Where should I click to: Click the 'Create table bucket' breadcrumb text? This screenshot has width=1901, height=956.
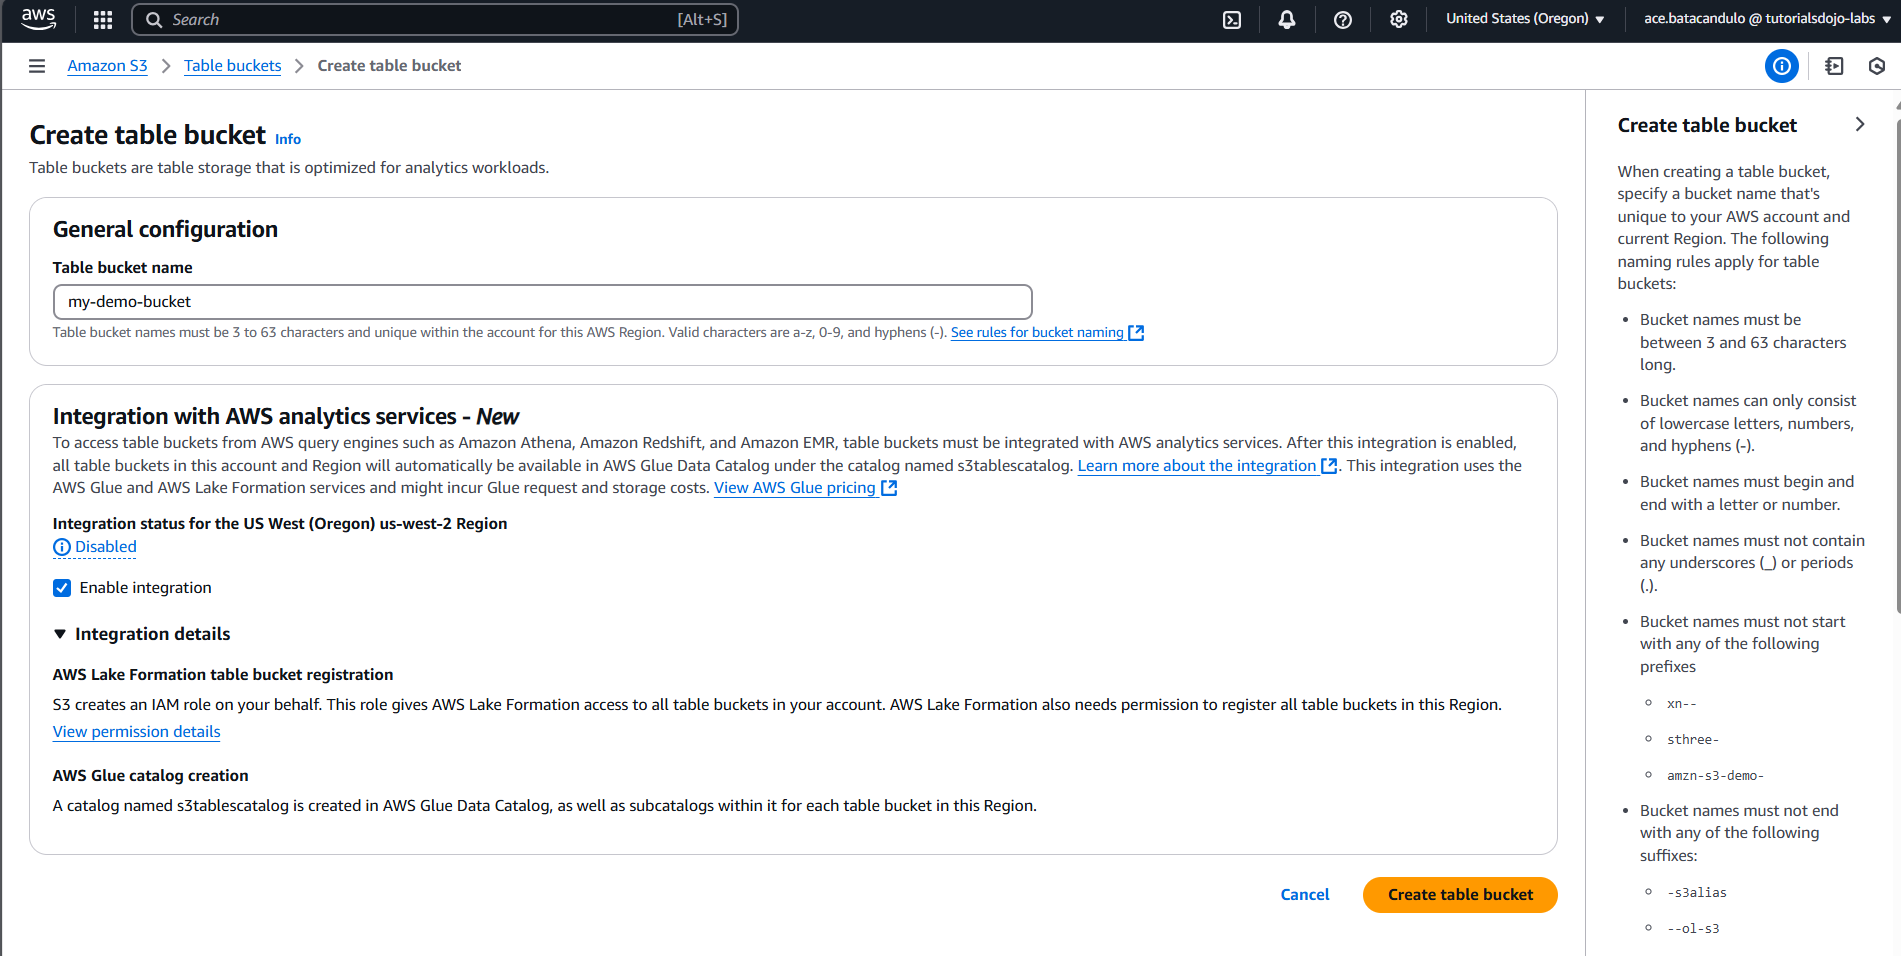(389, 66)
